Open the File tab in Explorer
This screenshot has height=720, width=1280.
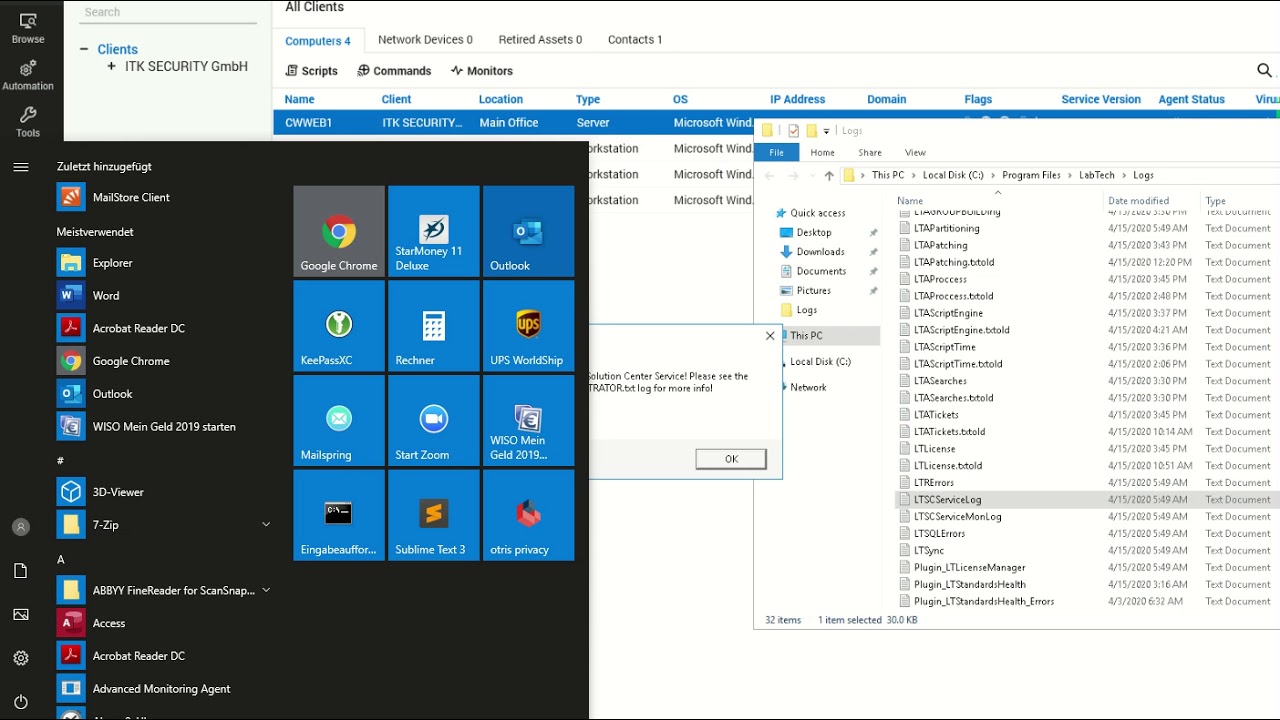click(x=777, y=152)
